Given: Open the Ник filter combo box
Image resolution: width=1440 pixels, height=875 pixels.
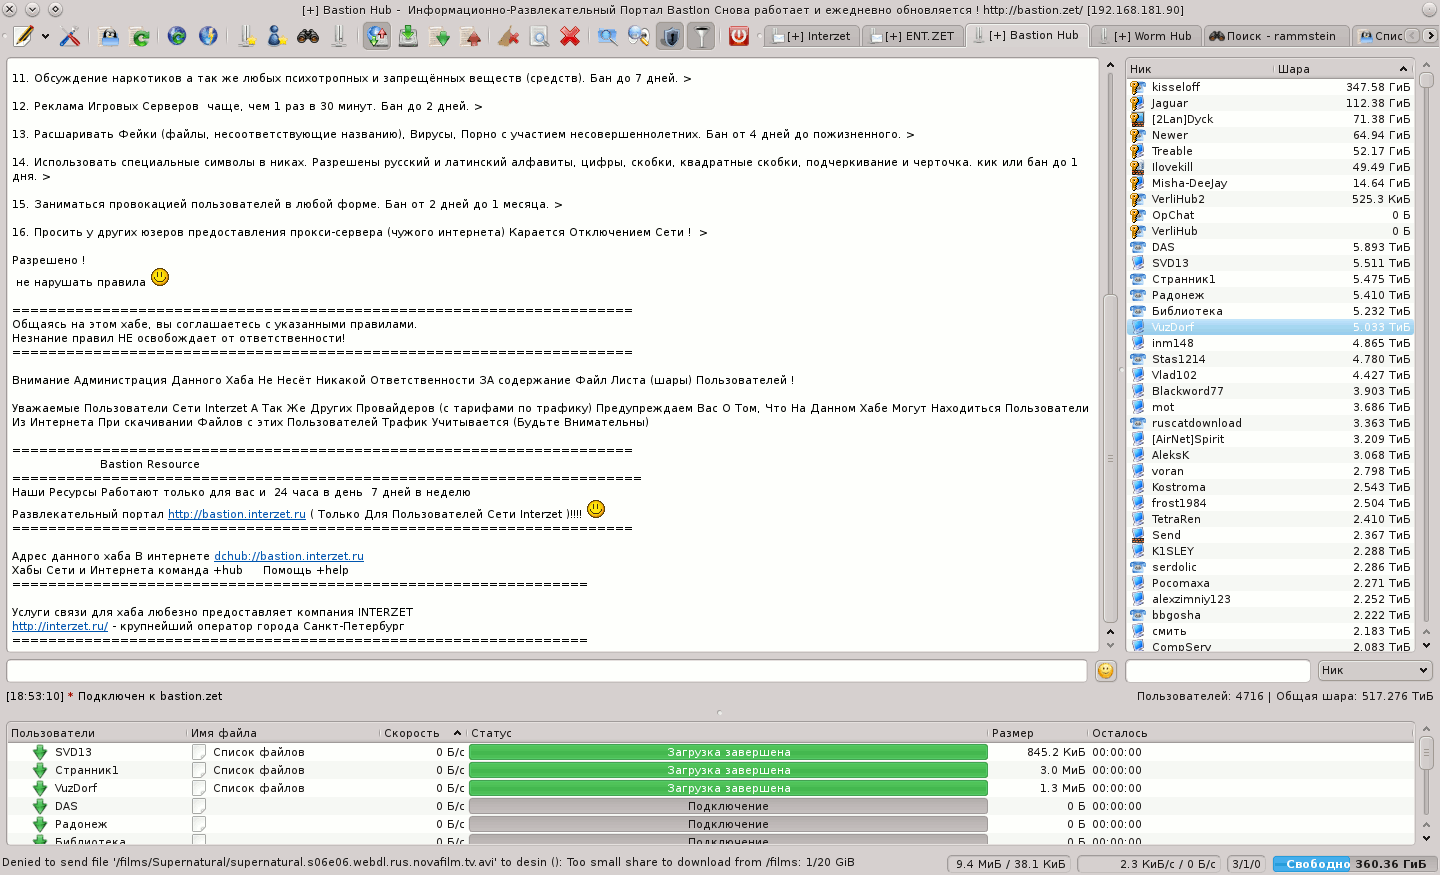Looking at the screenshot, I should pyautogui.click(x=1374, y=671).
